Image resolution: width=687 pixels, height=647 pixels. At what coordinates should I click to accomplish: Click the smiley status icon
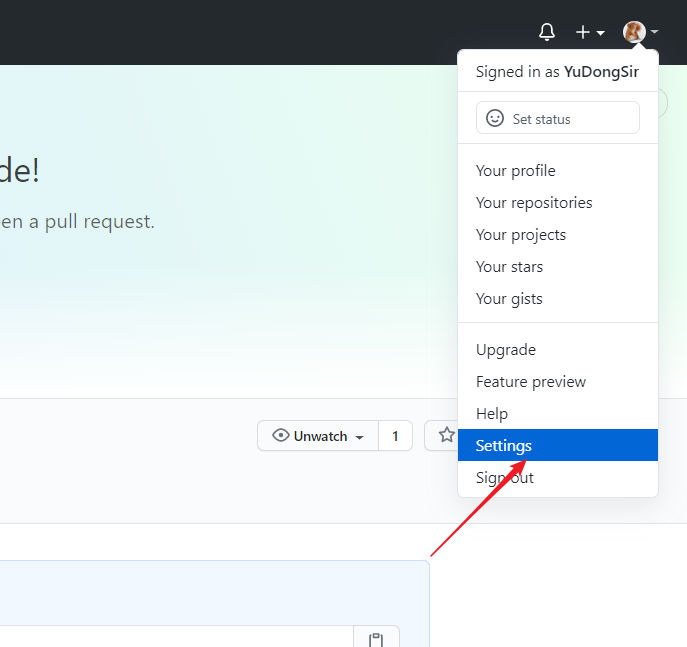pyautogui.click(x=495, y=118)
